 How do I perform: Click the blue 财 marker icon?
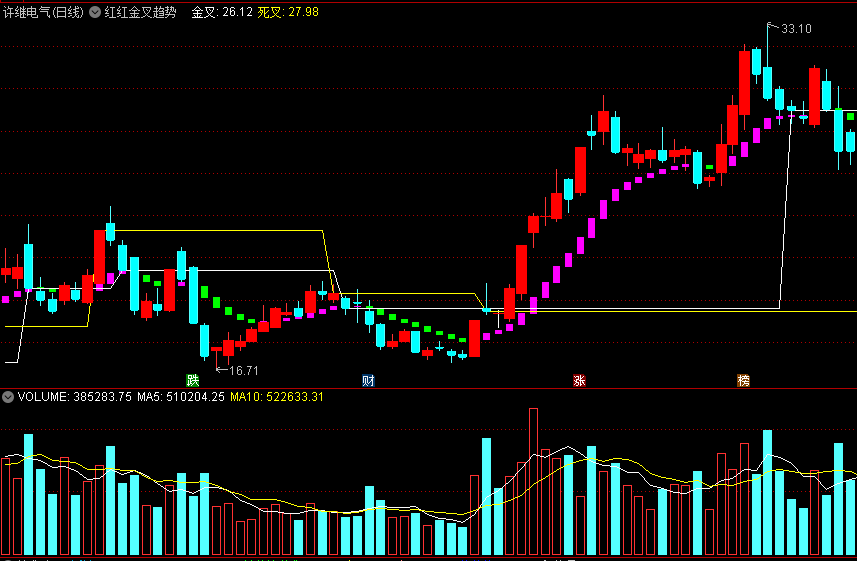point(368,381)
